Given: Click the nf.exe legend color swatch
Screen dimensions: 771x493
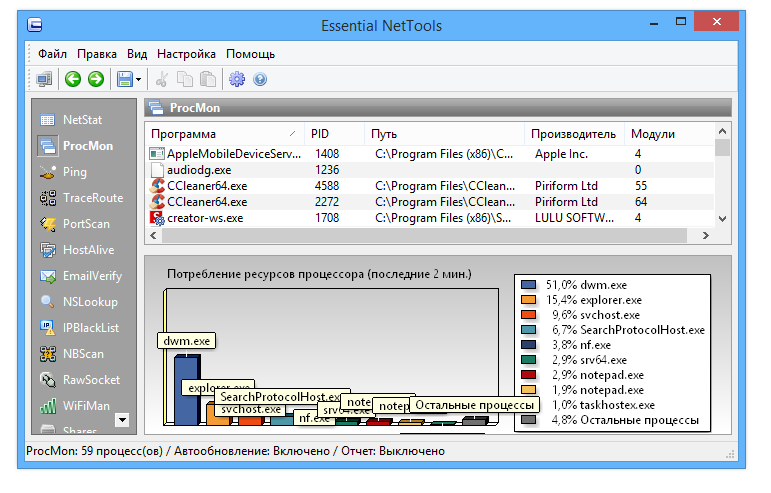Looking at the screenshot, I should pos(528,345).
